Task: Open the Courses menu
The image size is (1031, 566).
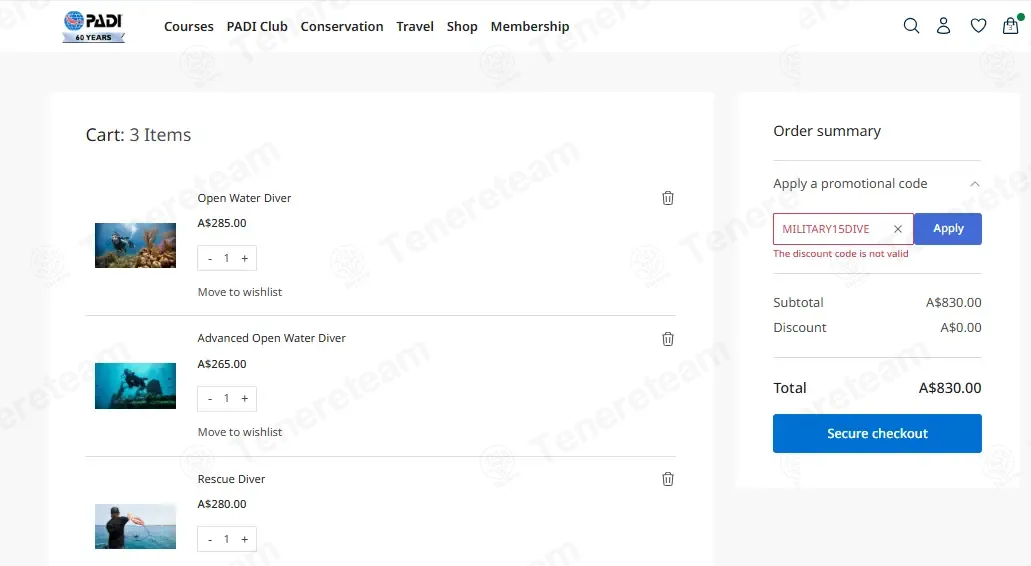Action: 189,26
